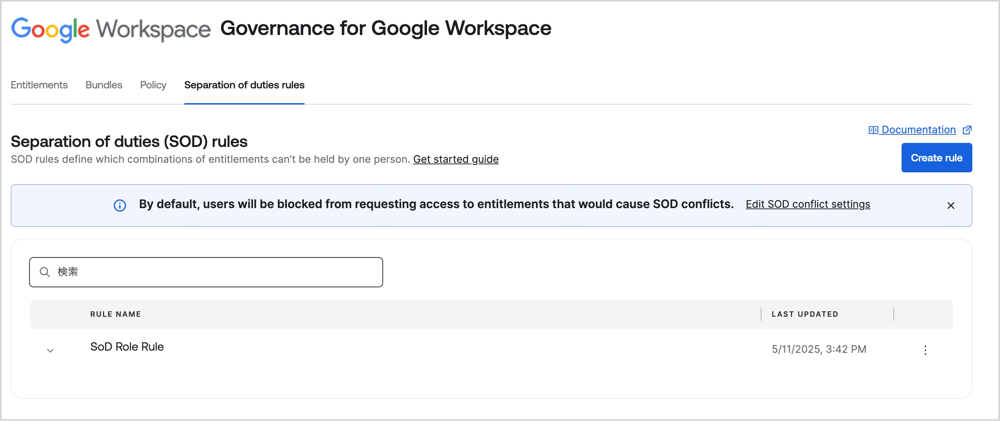Open the Policy tab
Viewport: 1000px width, 421px height.
click(x=153, y=85)
